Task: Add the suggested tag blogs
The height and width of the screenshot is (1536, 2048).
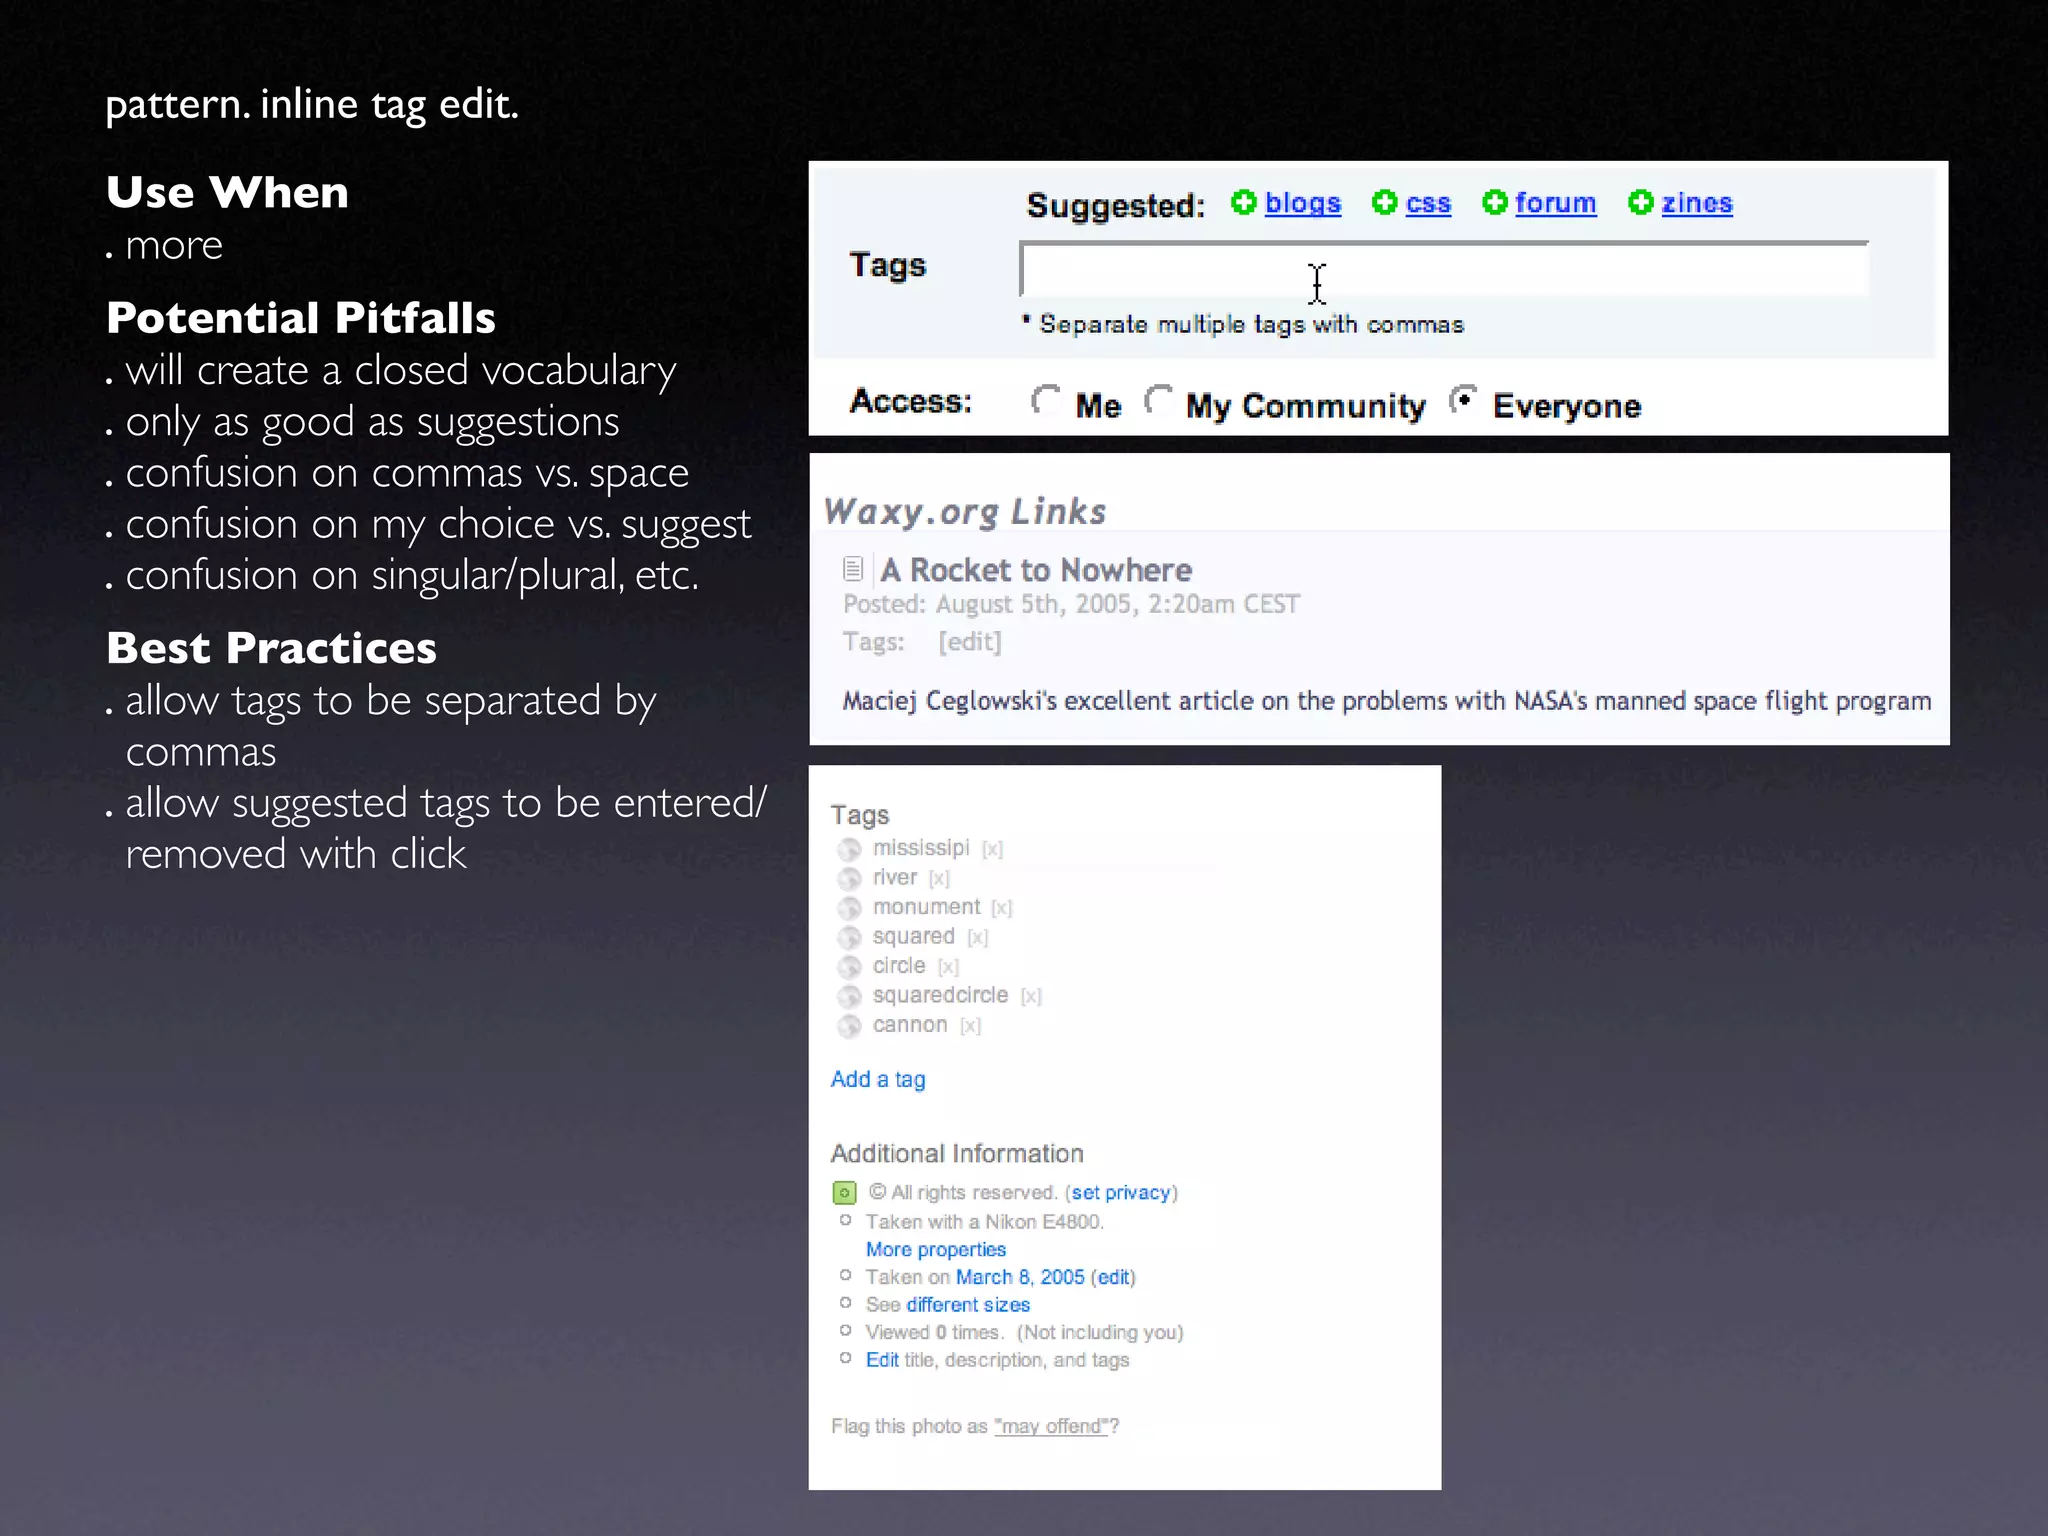Action: [1302, 203]
